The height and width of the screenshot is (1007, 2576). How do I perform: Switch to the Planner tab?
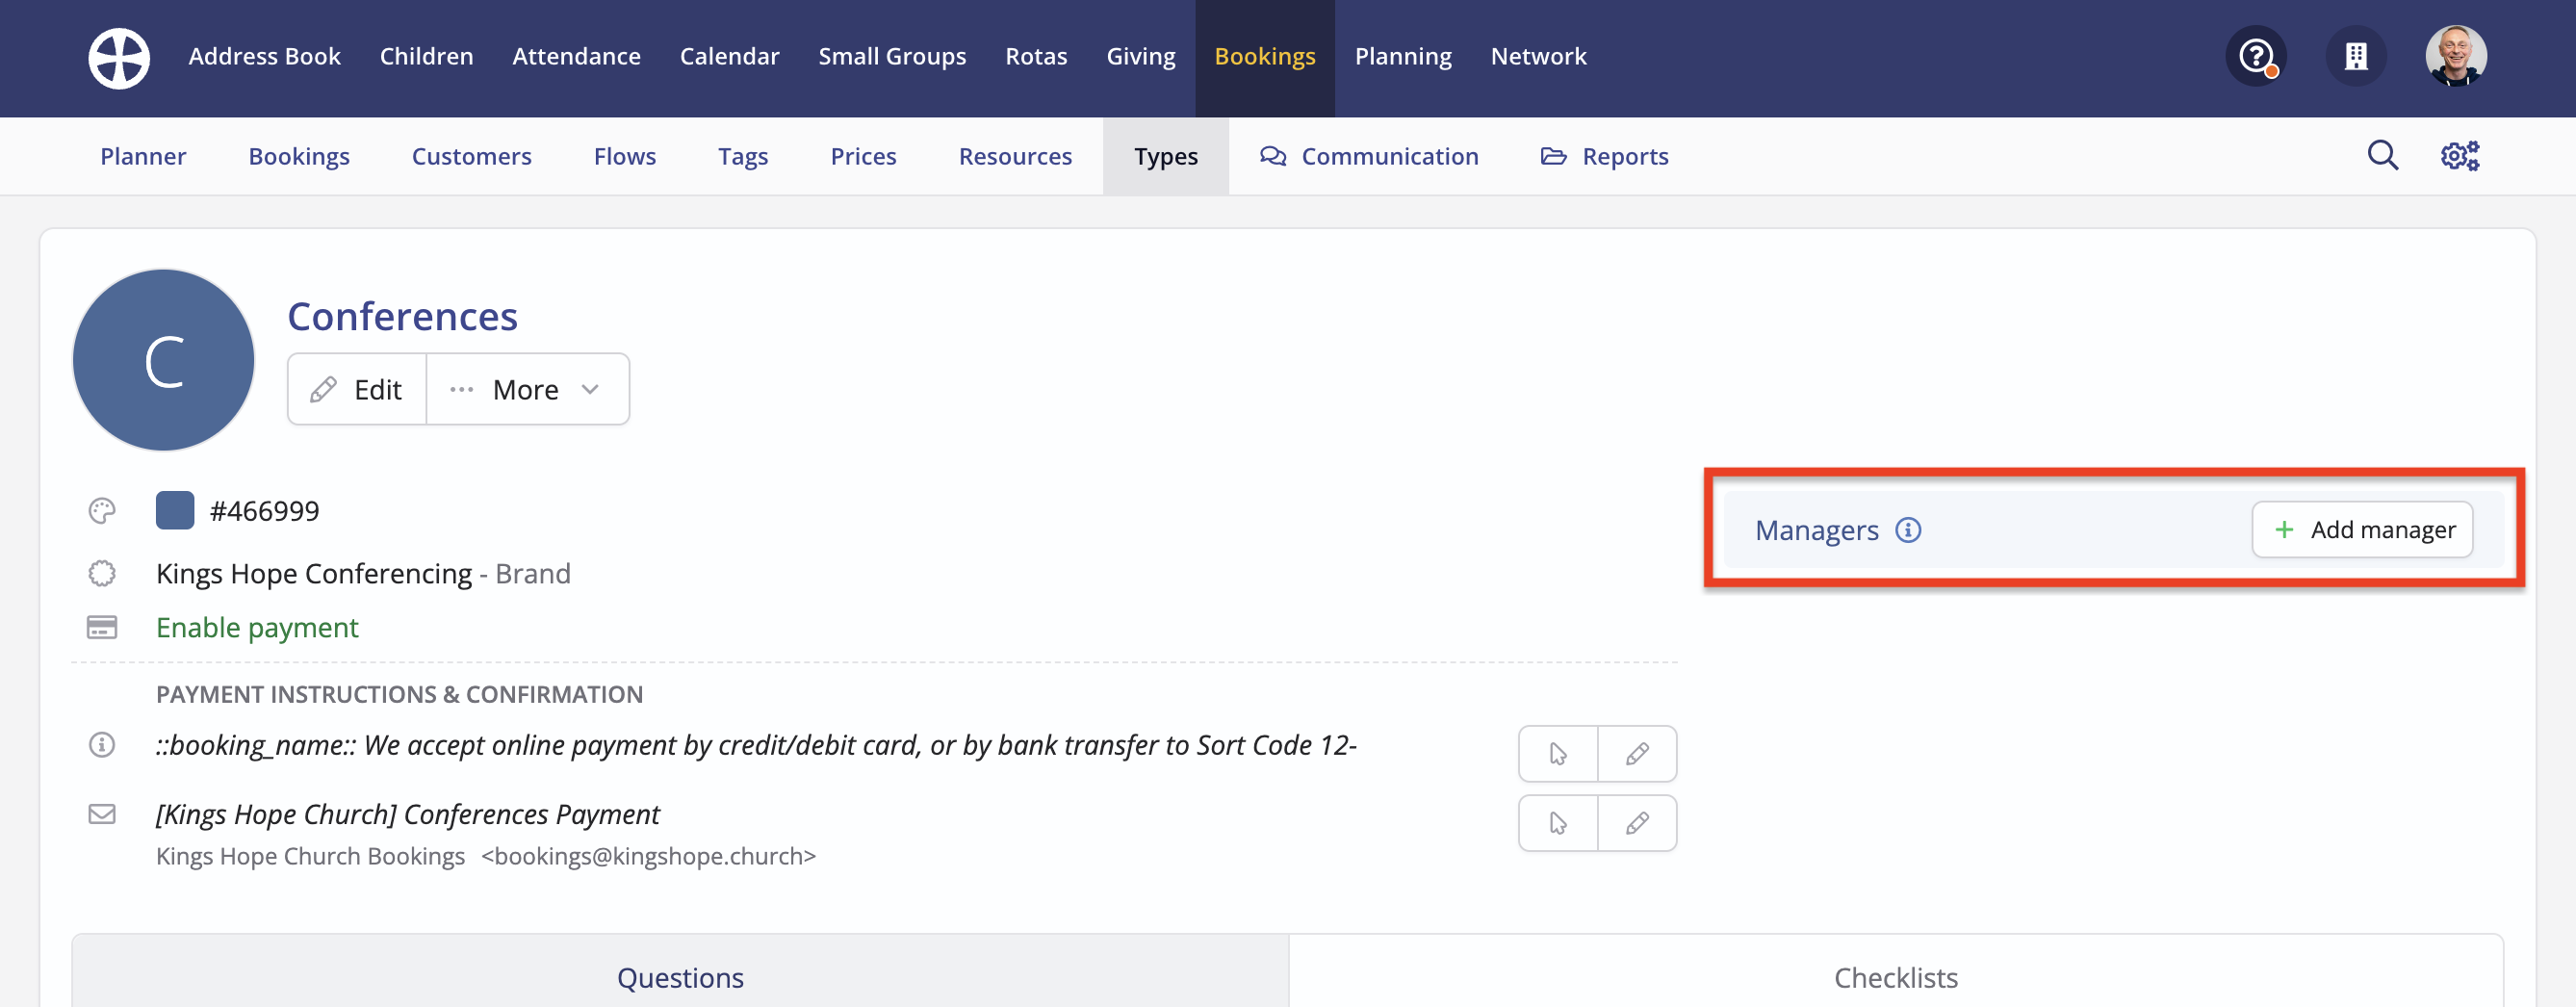pos(143,156)
